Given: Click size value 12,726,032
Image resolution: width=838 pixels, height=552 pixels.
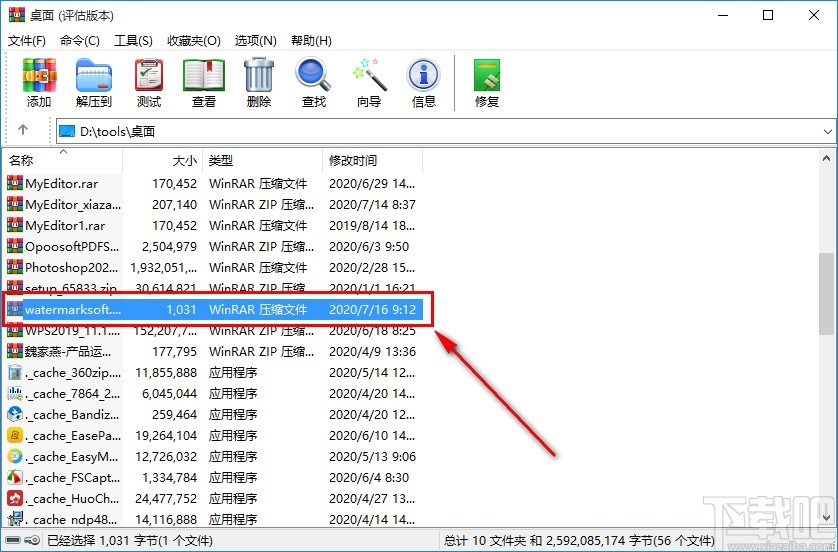Looking at the screenshot, I should point(166,456).
